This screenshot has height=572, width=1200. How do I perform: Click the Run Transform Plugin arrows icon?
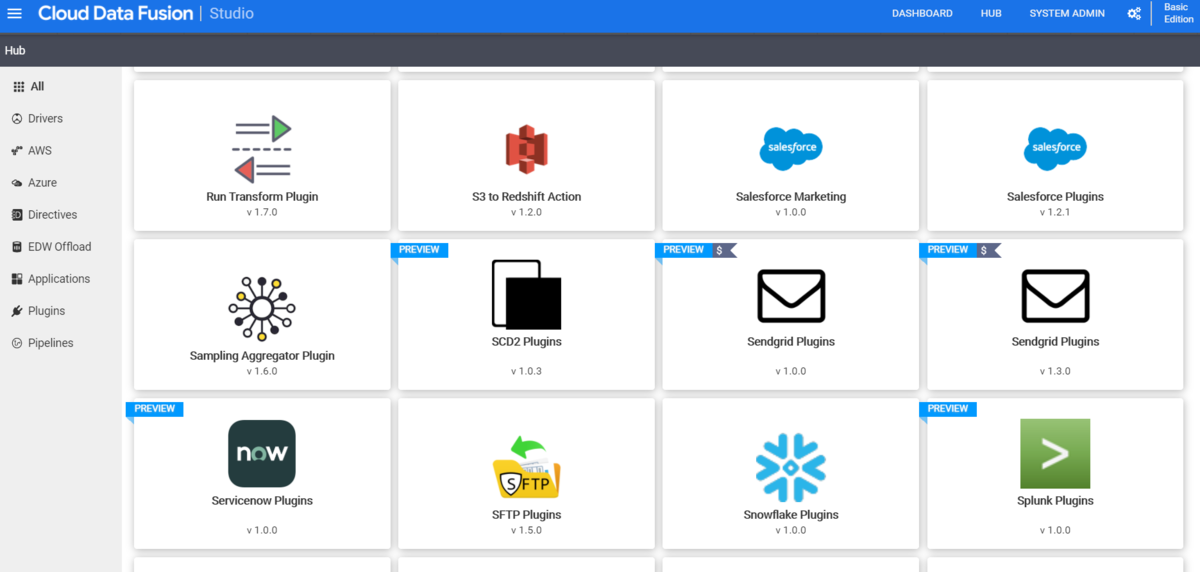tap(262, 149)
